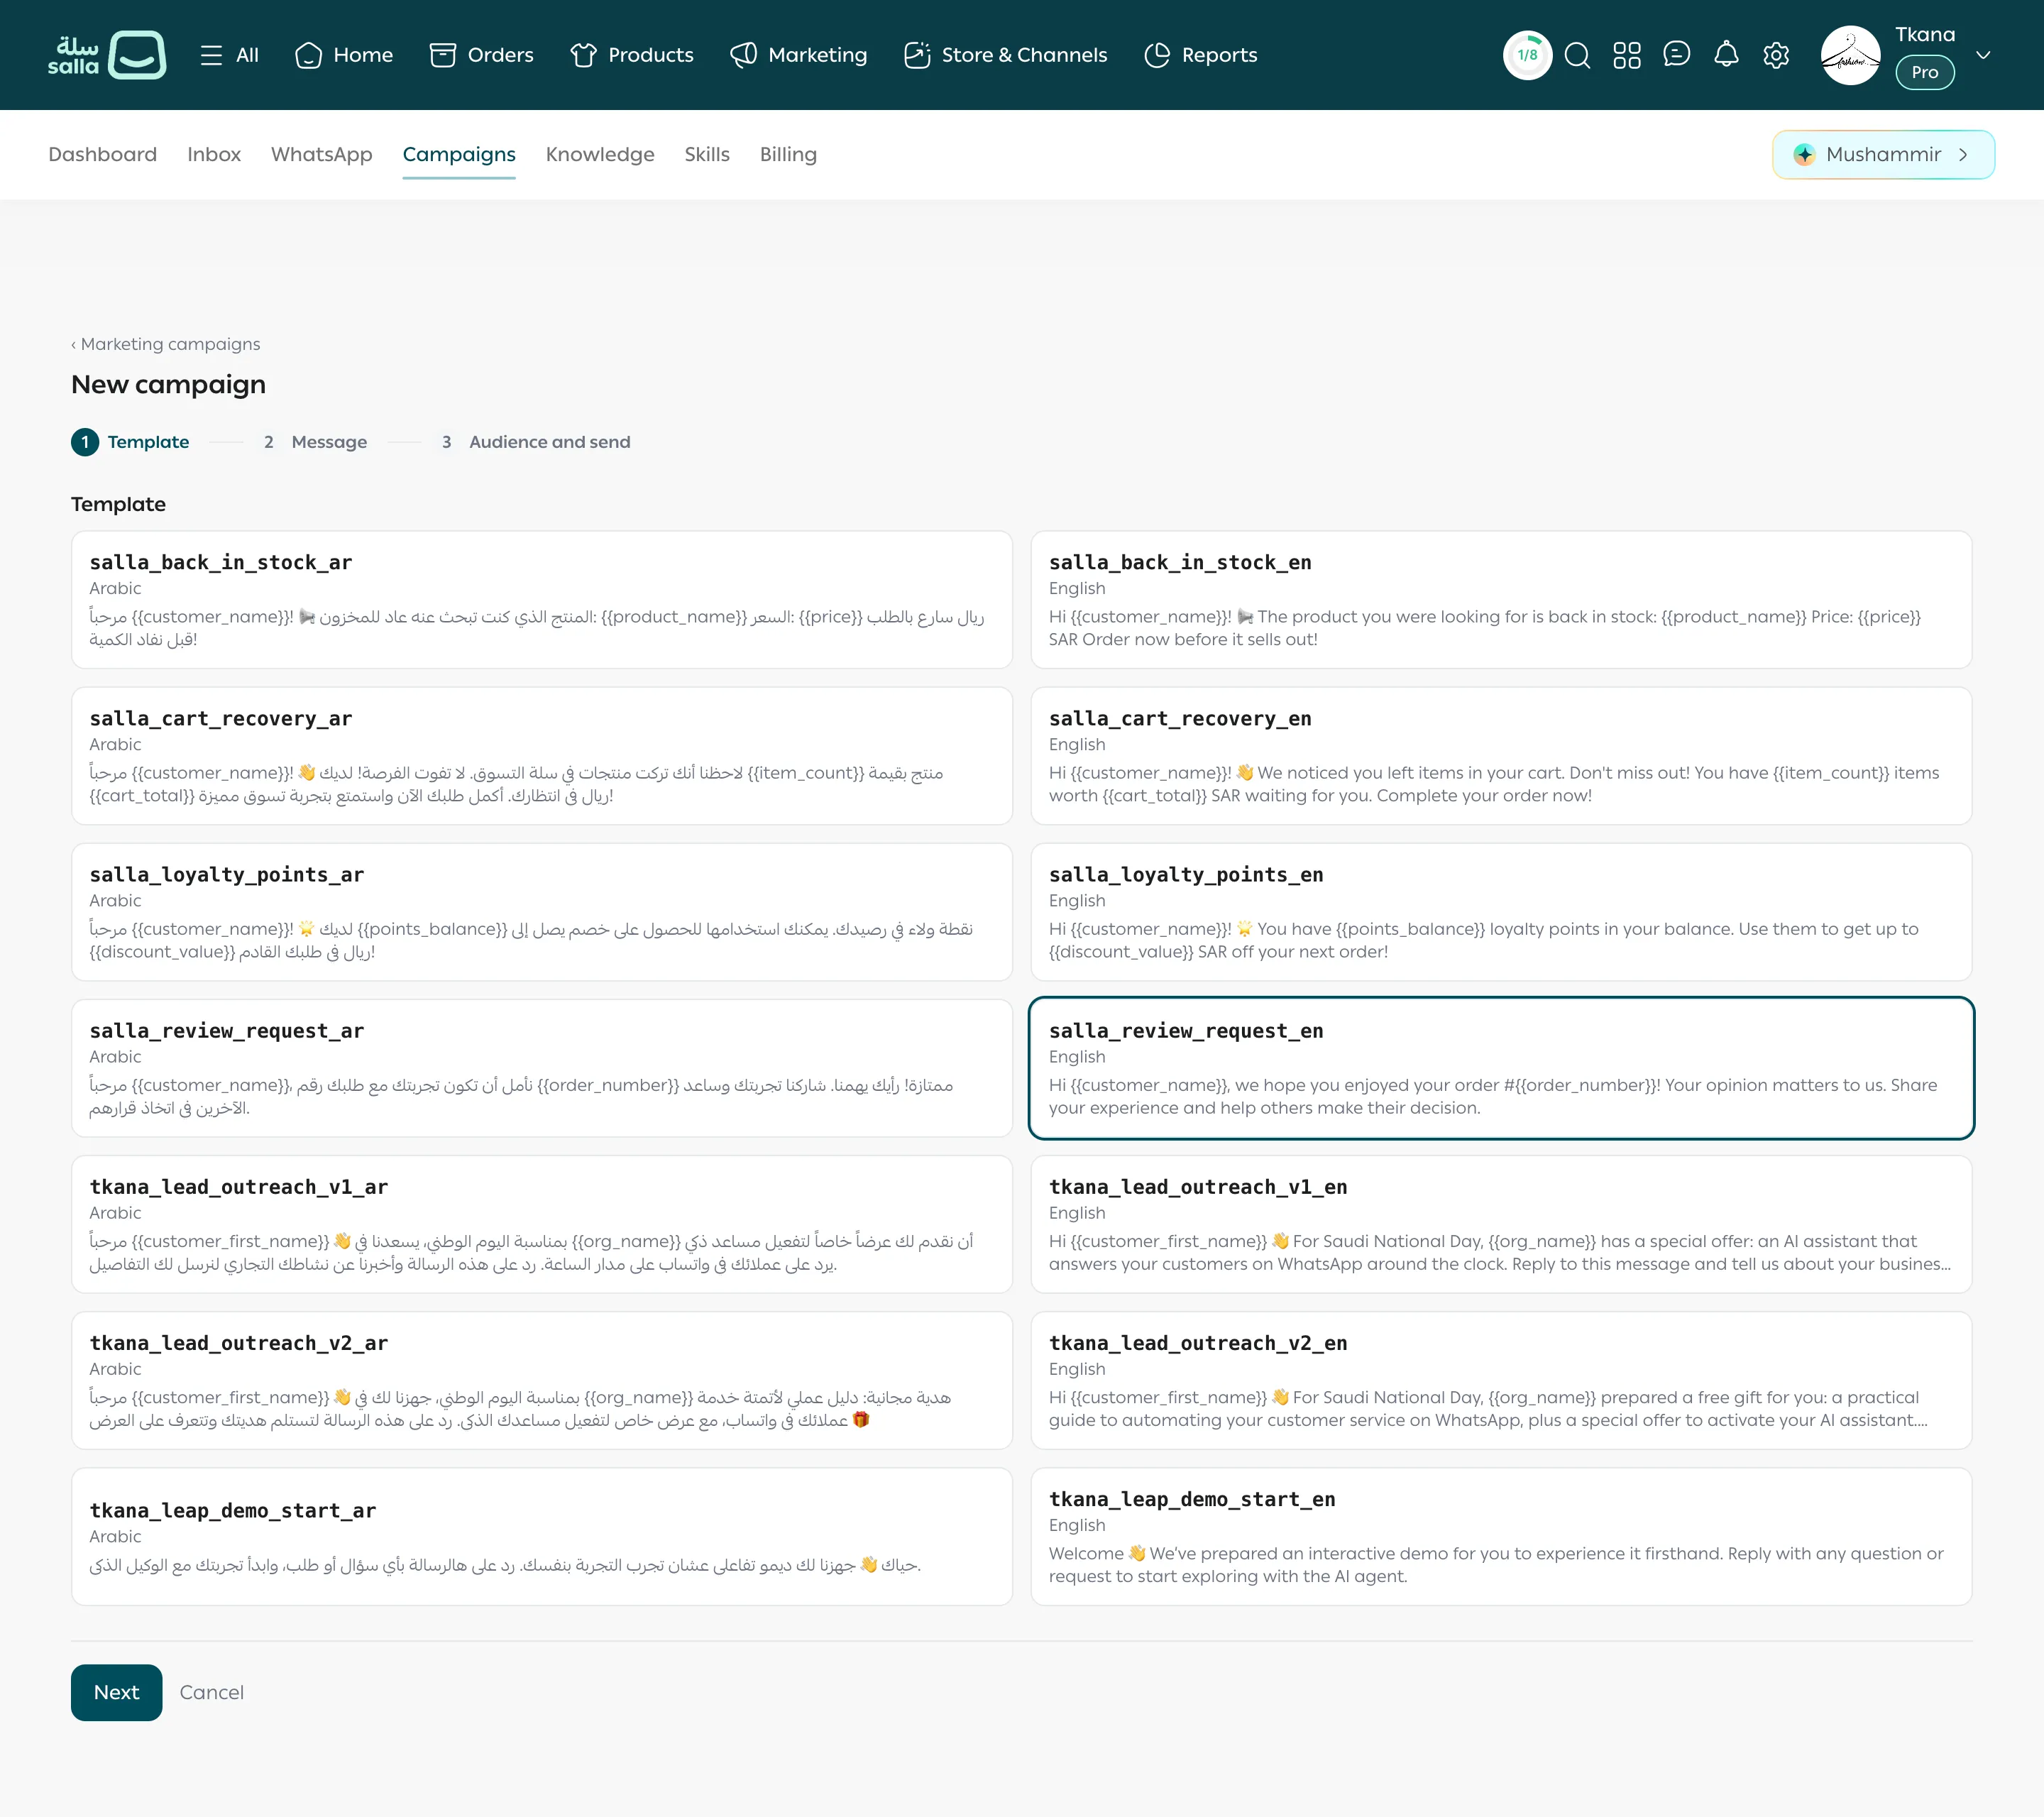Switch to the Dashboard tab

(103, 154)
